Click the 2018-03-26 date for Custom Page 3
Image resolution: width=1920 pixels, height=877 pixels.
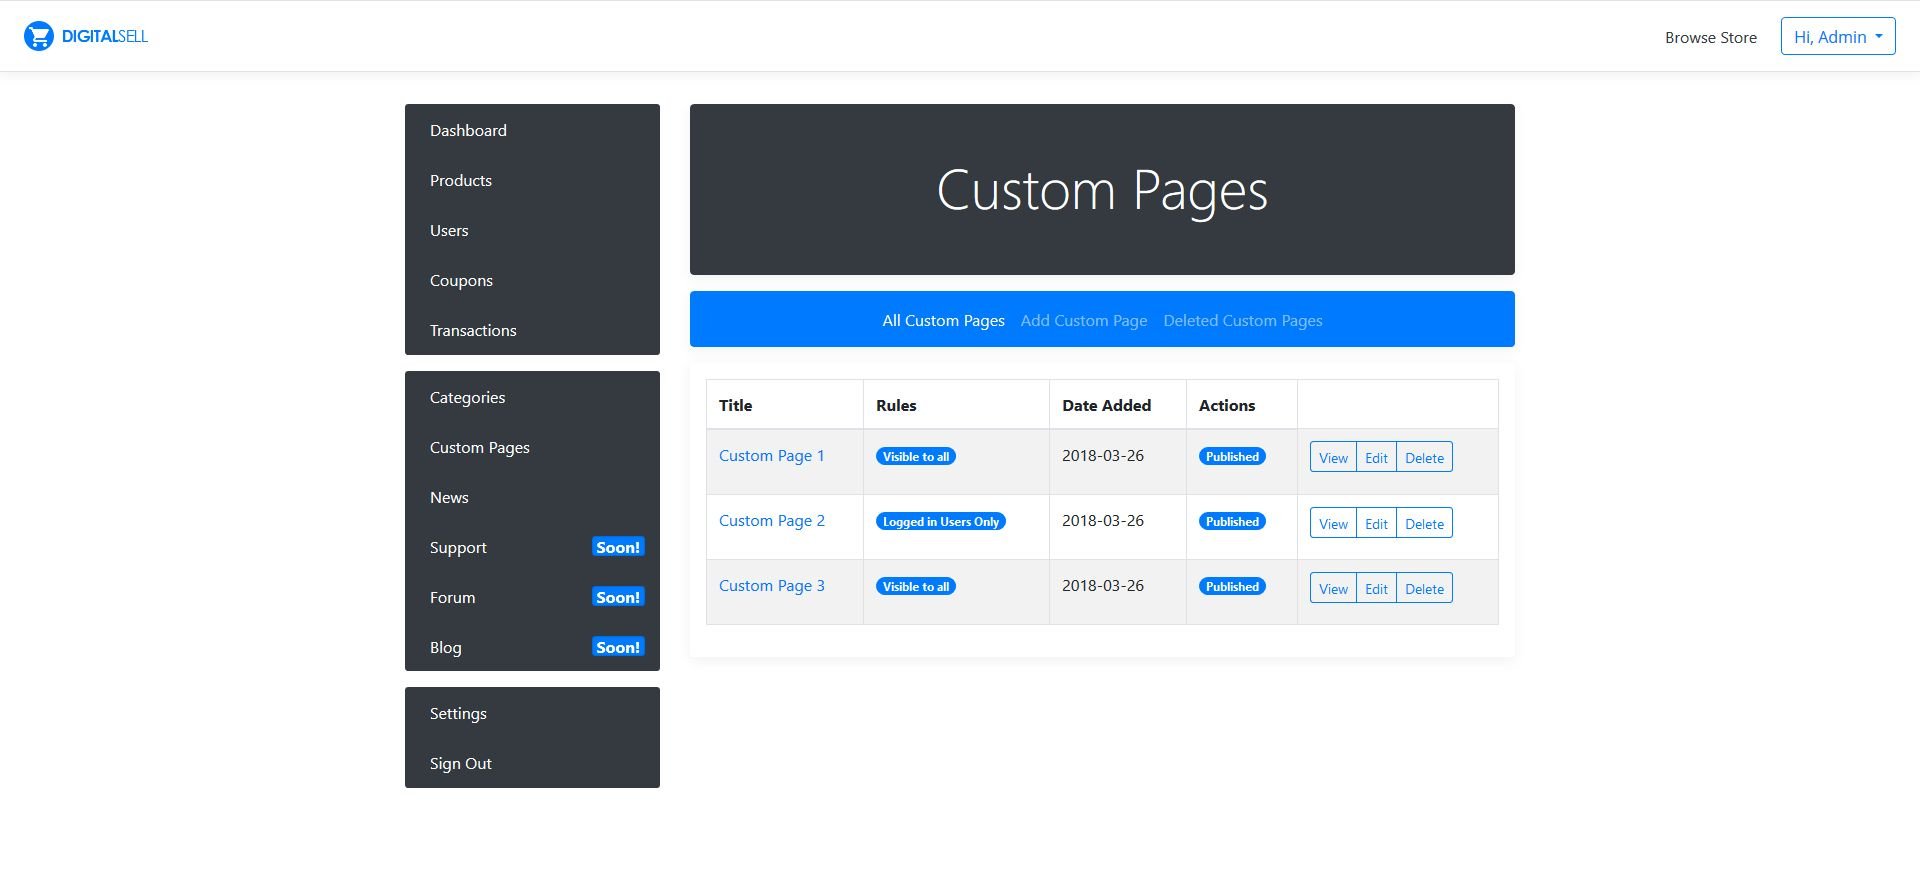[x=1103, y=585]
